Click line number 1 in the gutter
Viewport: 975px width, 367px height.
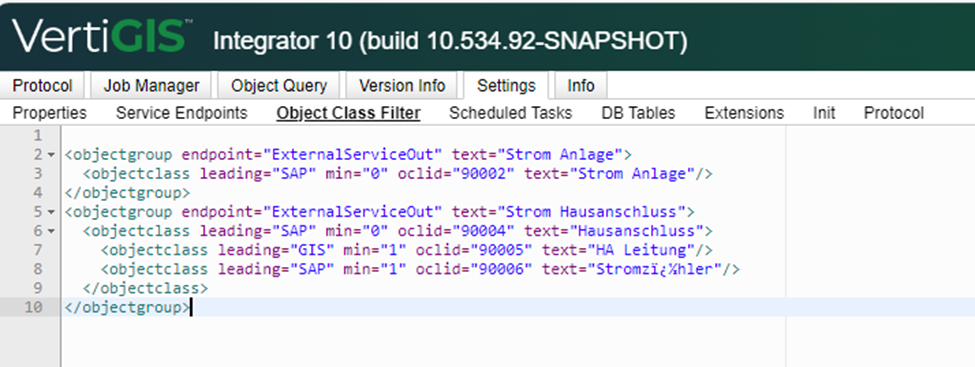point(37,136)
